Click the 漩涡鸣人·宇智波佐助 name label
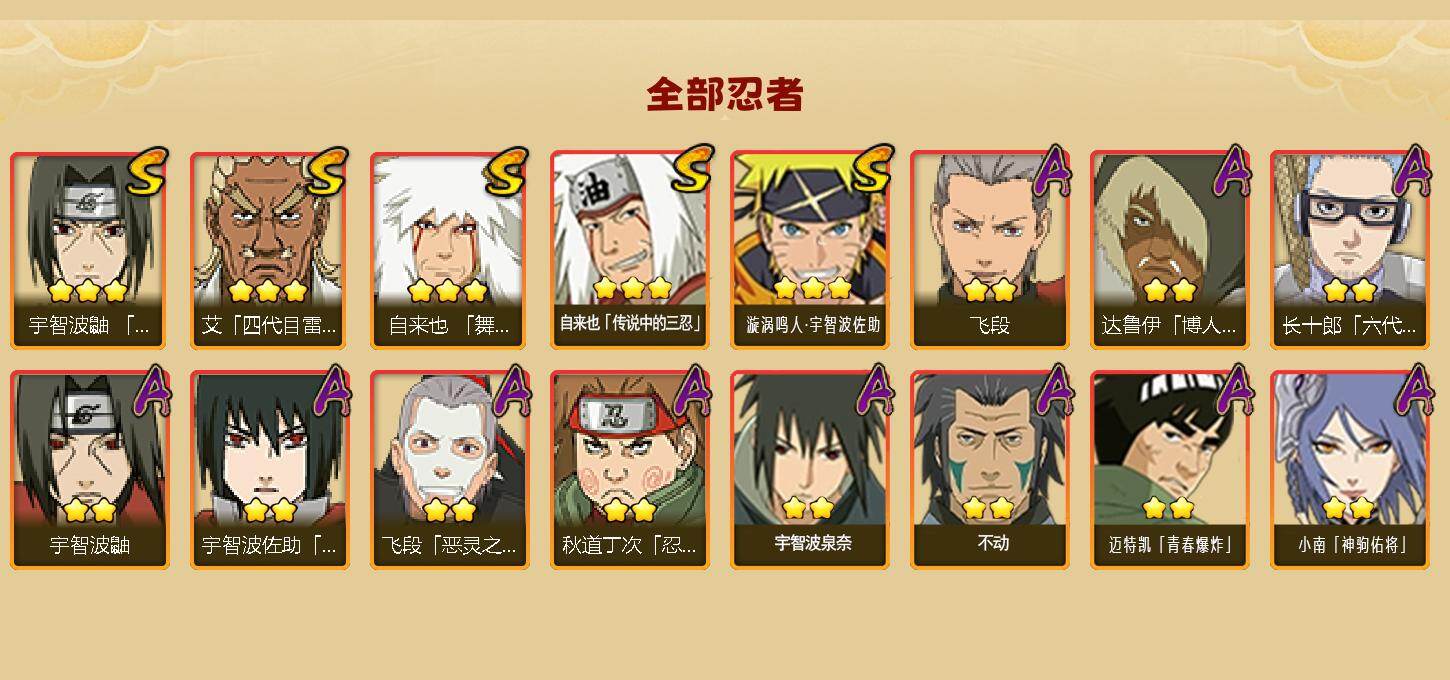The width and height of the screenshot is (1450, 680). 812,325
